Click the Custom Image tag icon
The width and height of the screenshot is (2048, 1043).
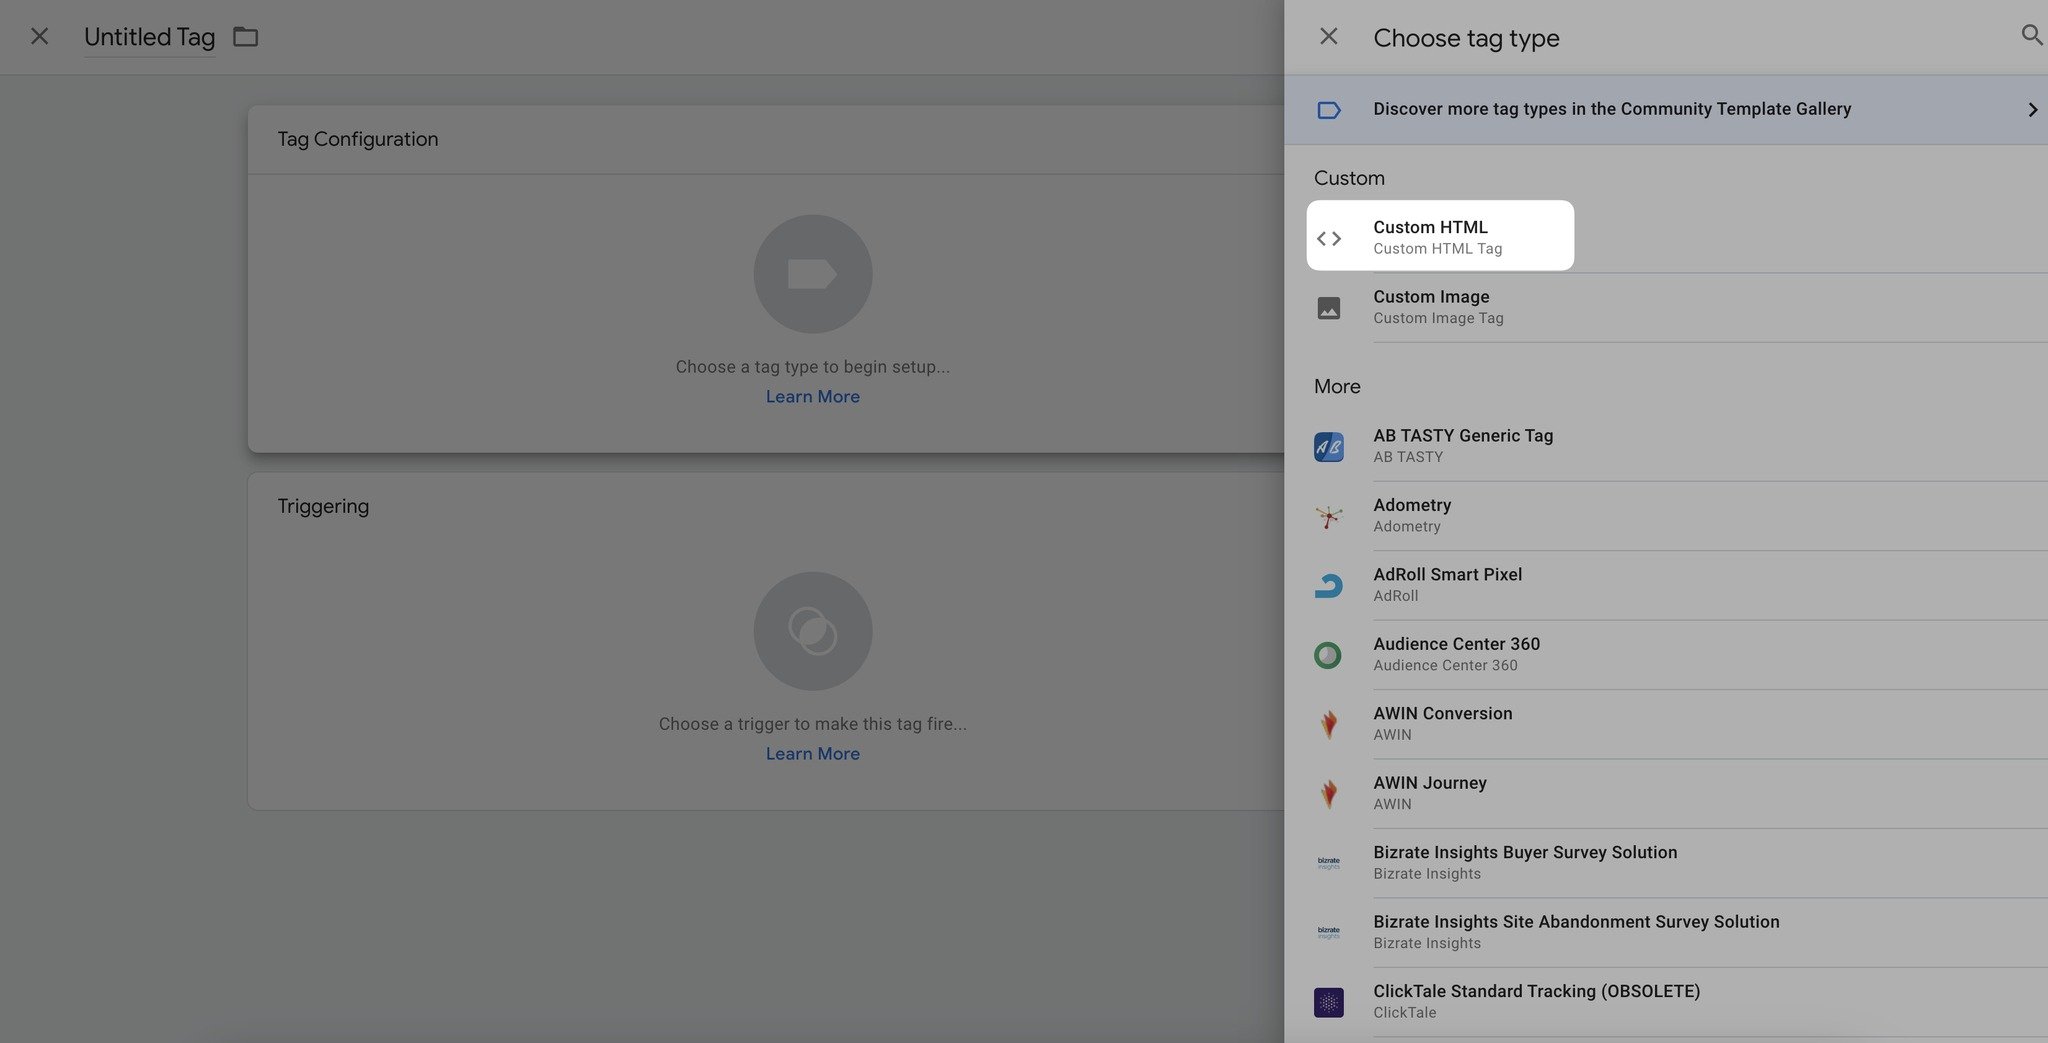tap(1329, 307)
